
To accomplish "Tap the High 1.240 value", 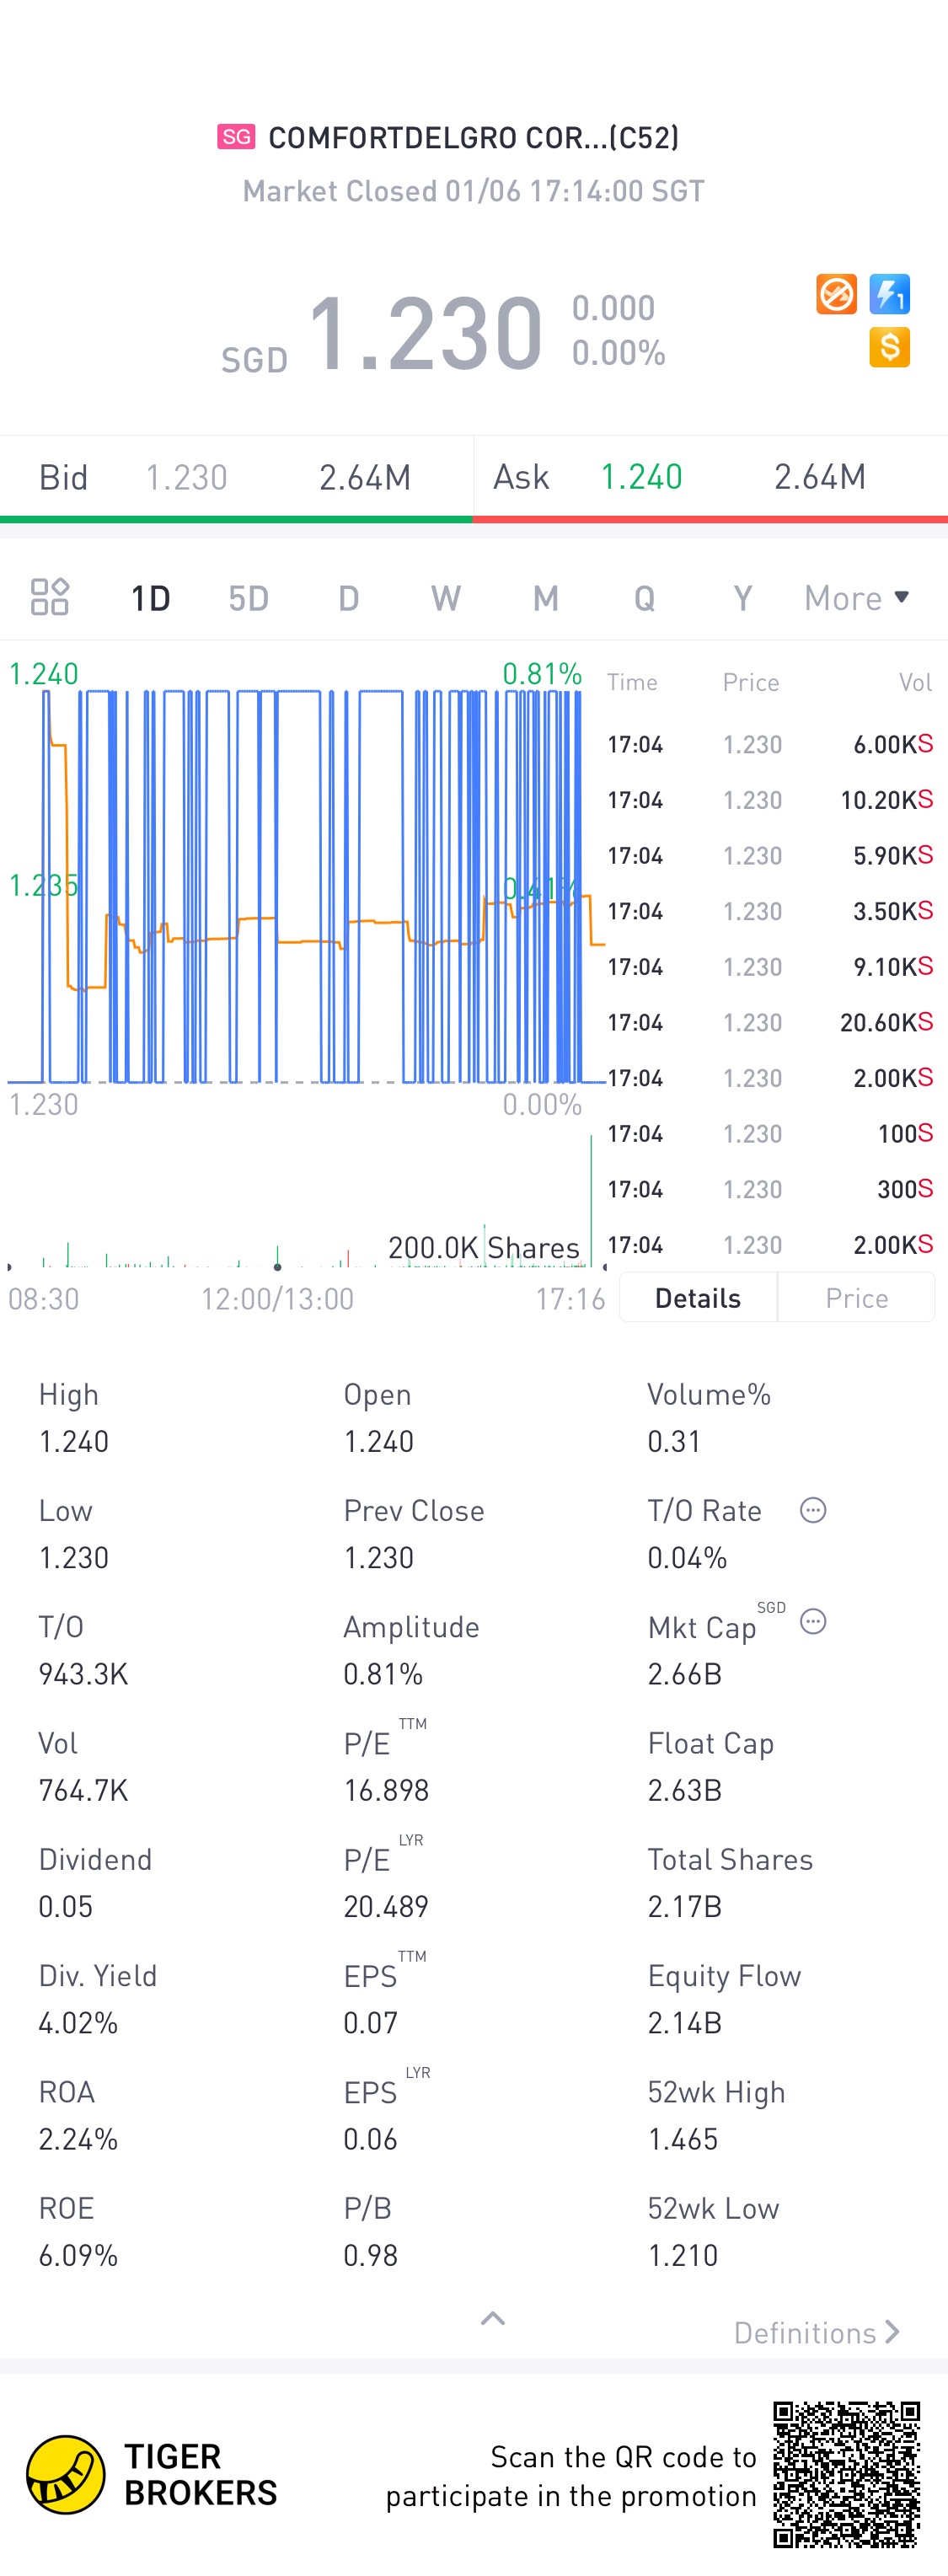I will click(x=74, y=1441).
